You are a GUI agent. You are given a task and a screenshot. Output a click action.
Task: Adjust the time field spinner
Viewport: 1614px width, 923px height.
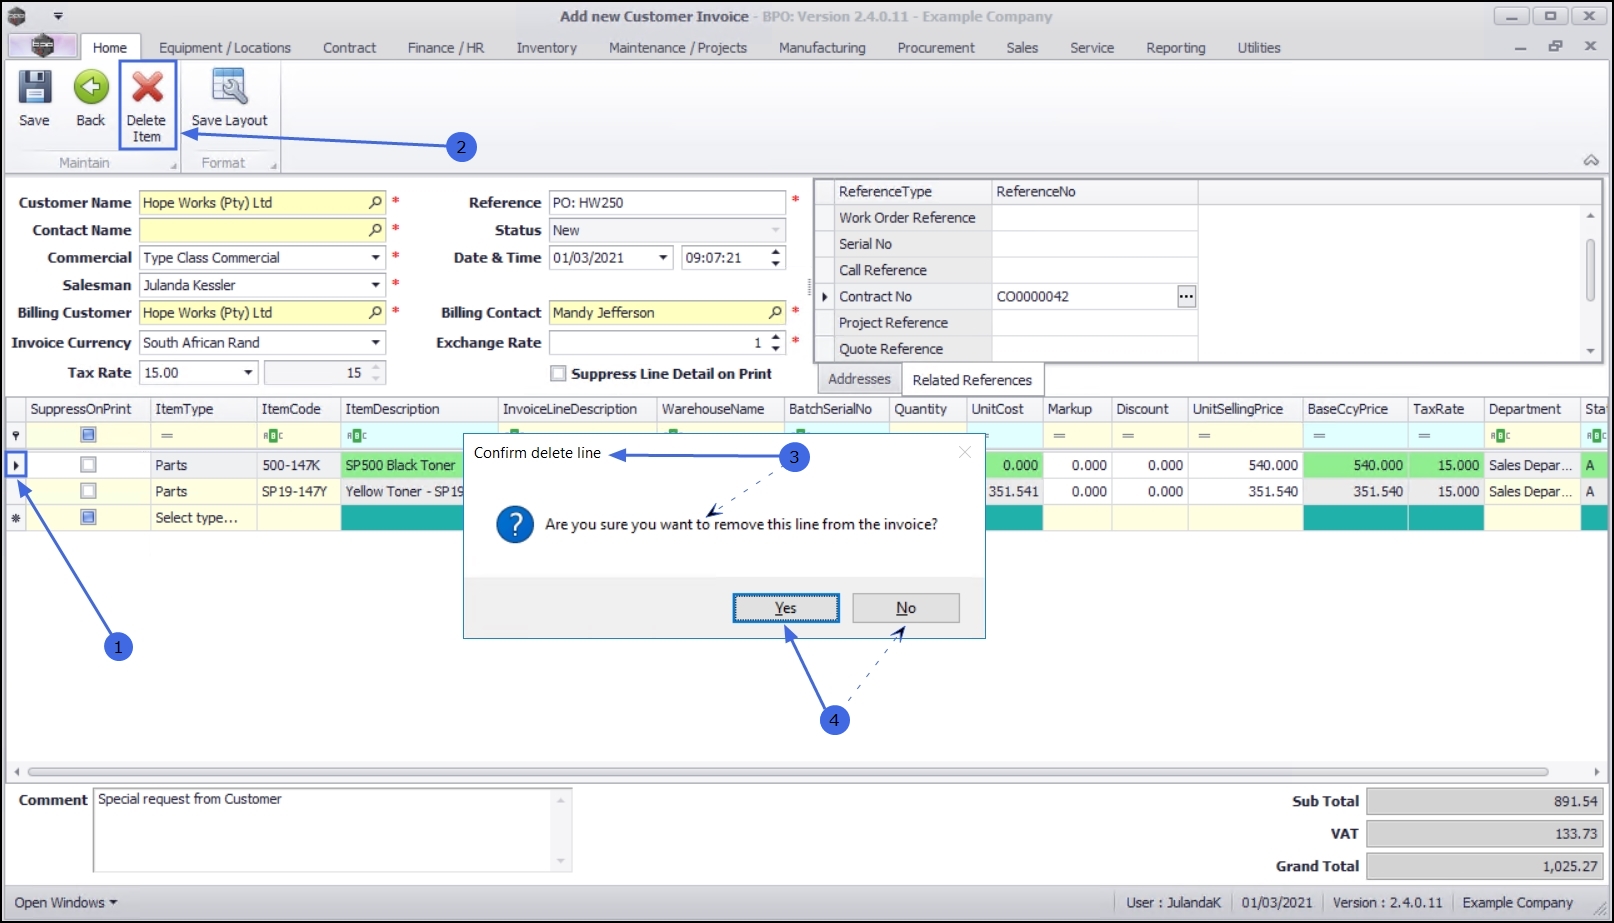776,258
